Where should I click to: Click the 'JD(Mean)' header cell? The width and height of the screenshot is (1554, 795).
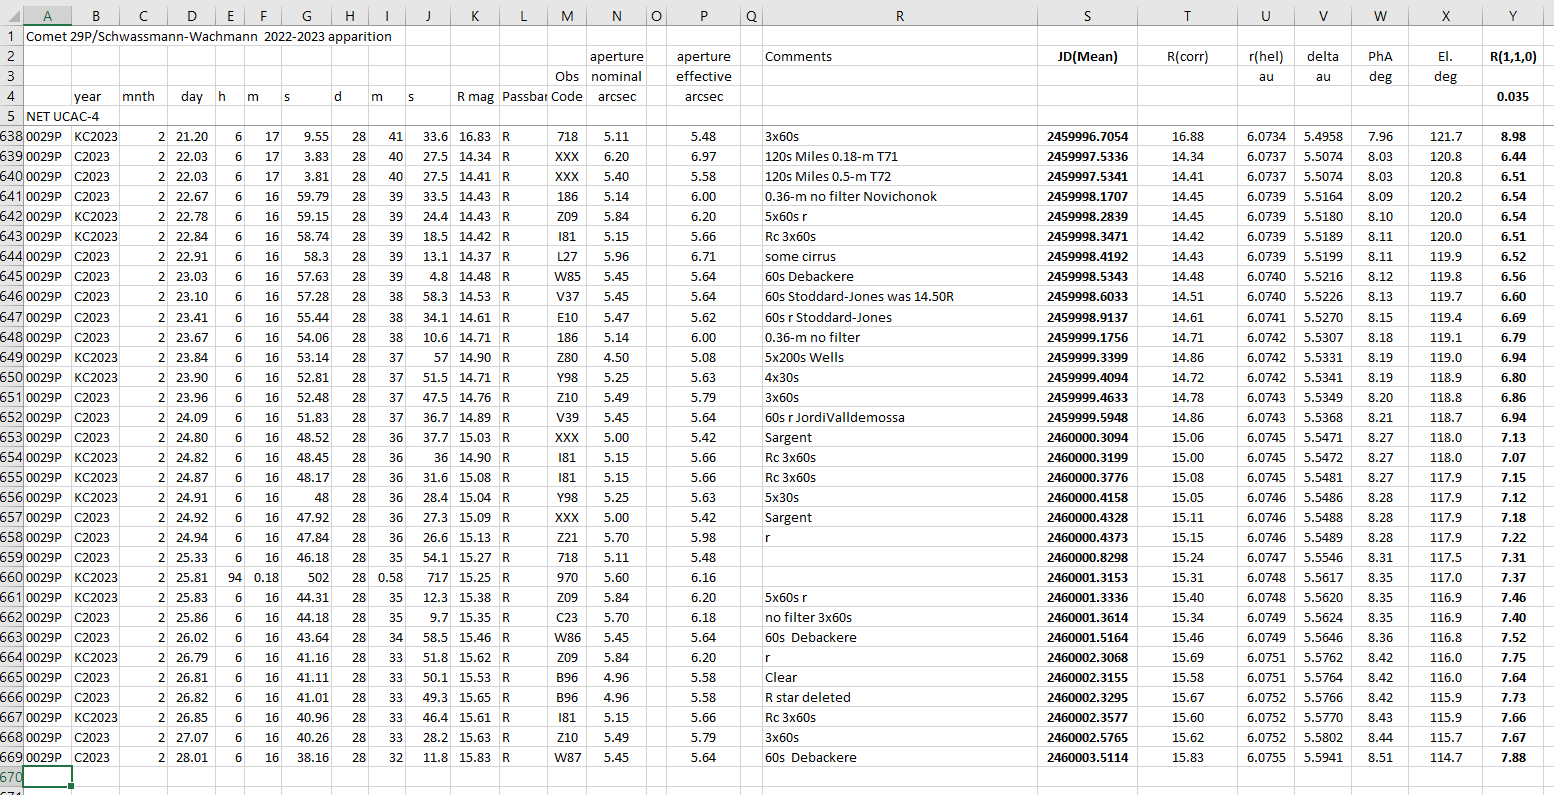(1087, 56)
